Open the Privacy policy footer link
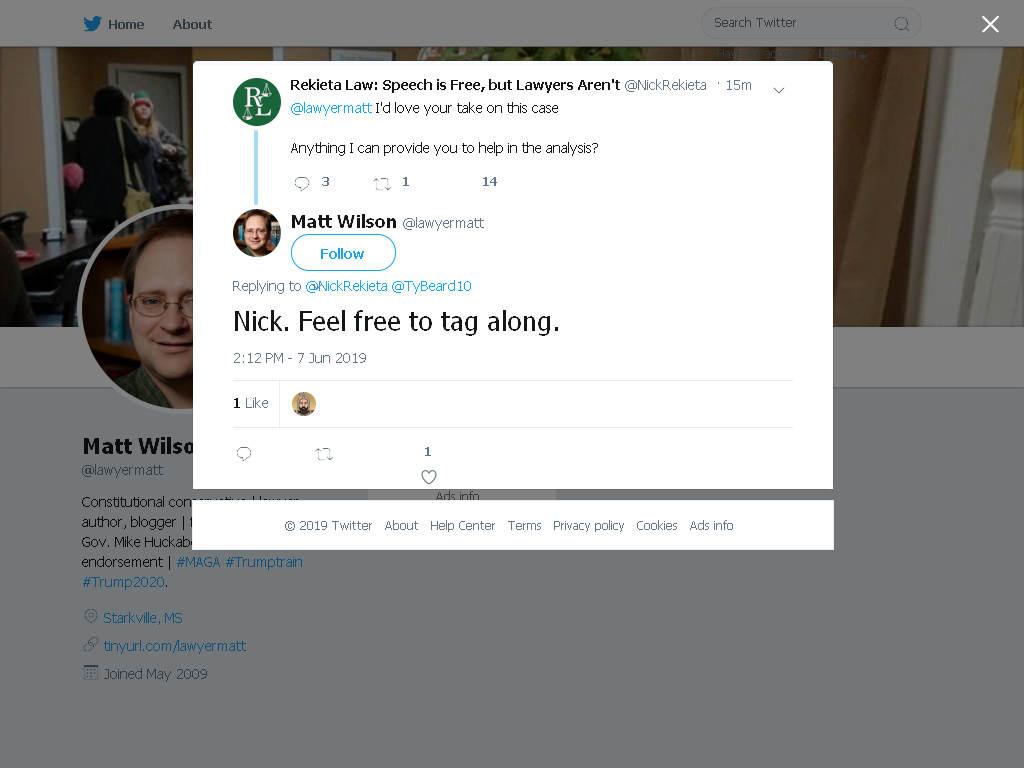 [x=588, y=526]
